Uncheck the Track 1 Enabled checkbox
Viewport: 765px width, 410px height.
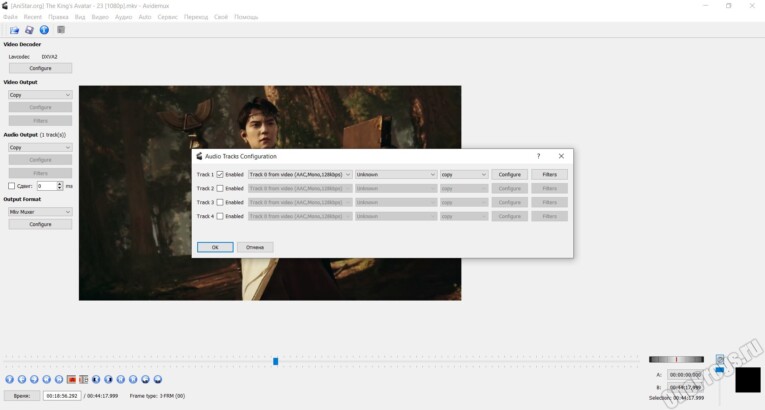tap(220, 174)
